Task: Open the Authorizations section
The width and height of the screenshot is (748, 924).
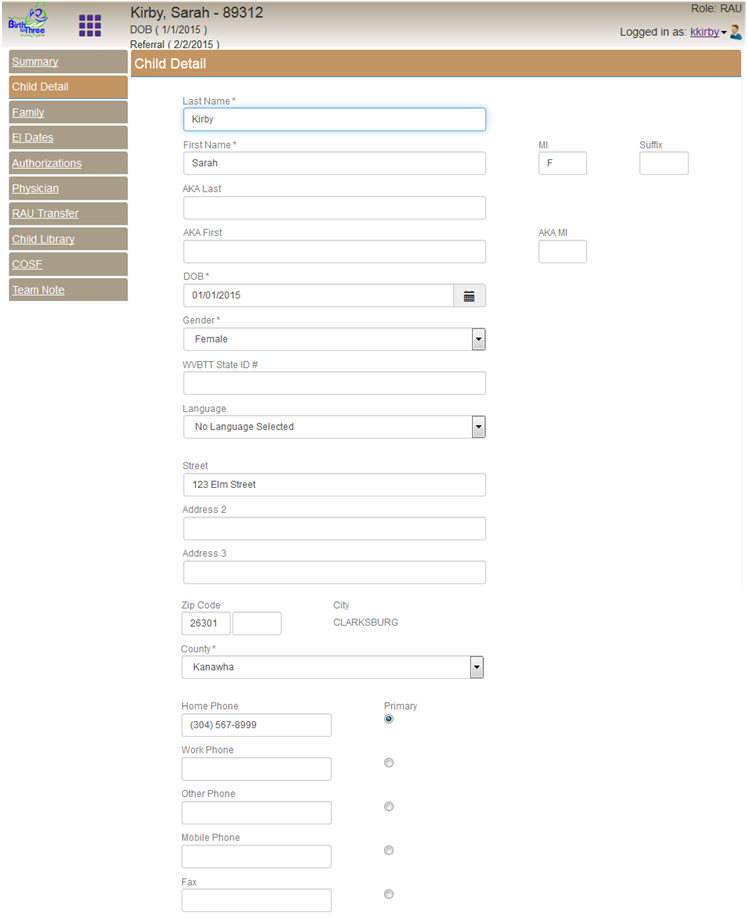Action: [68, 163]
